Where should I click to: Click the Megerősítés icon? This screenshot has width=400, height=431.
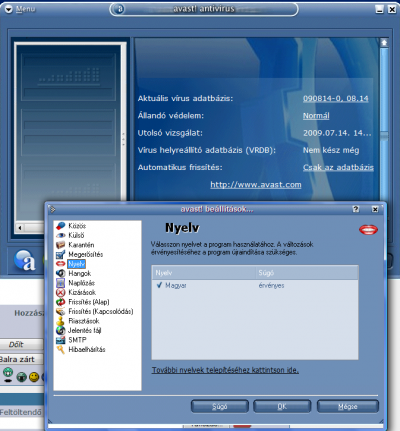(61, 254)
